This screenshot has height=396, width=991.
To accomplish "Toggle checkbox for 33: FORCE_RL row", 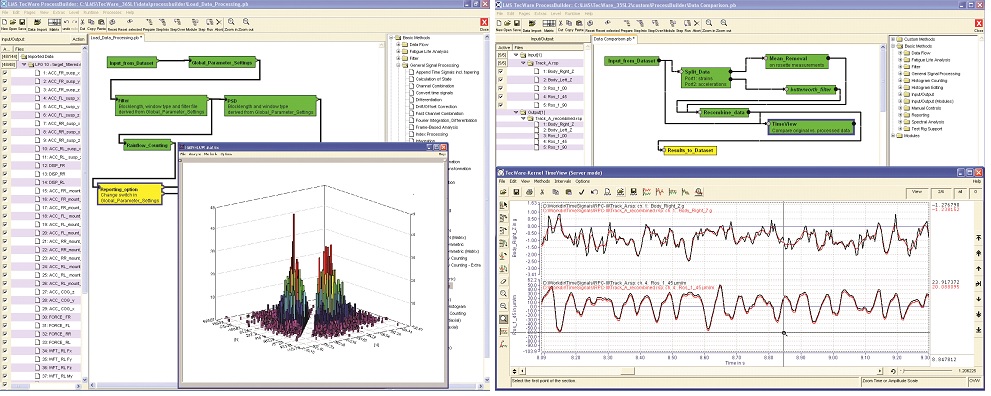I will pos(5,342).
